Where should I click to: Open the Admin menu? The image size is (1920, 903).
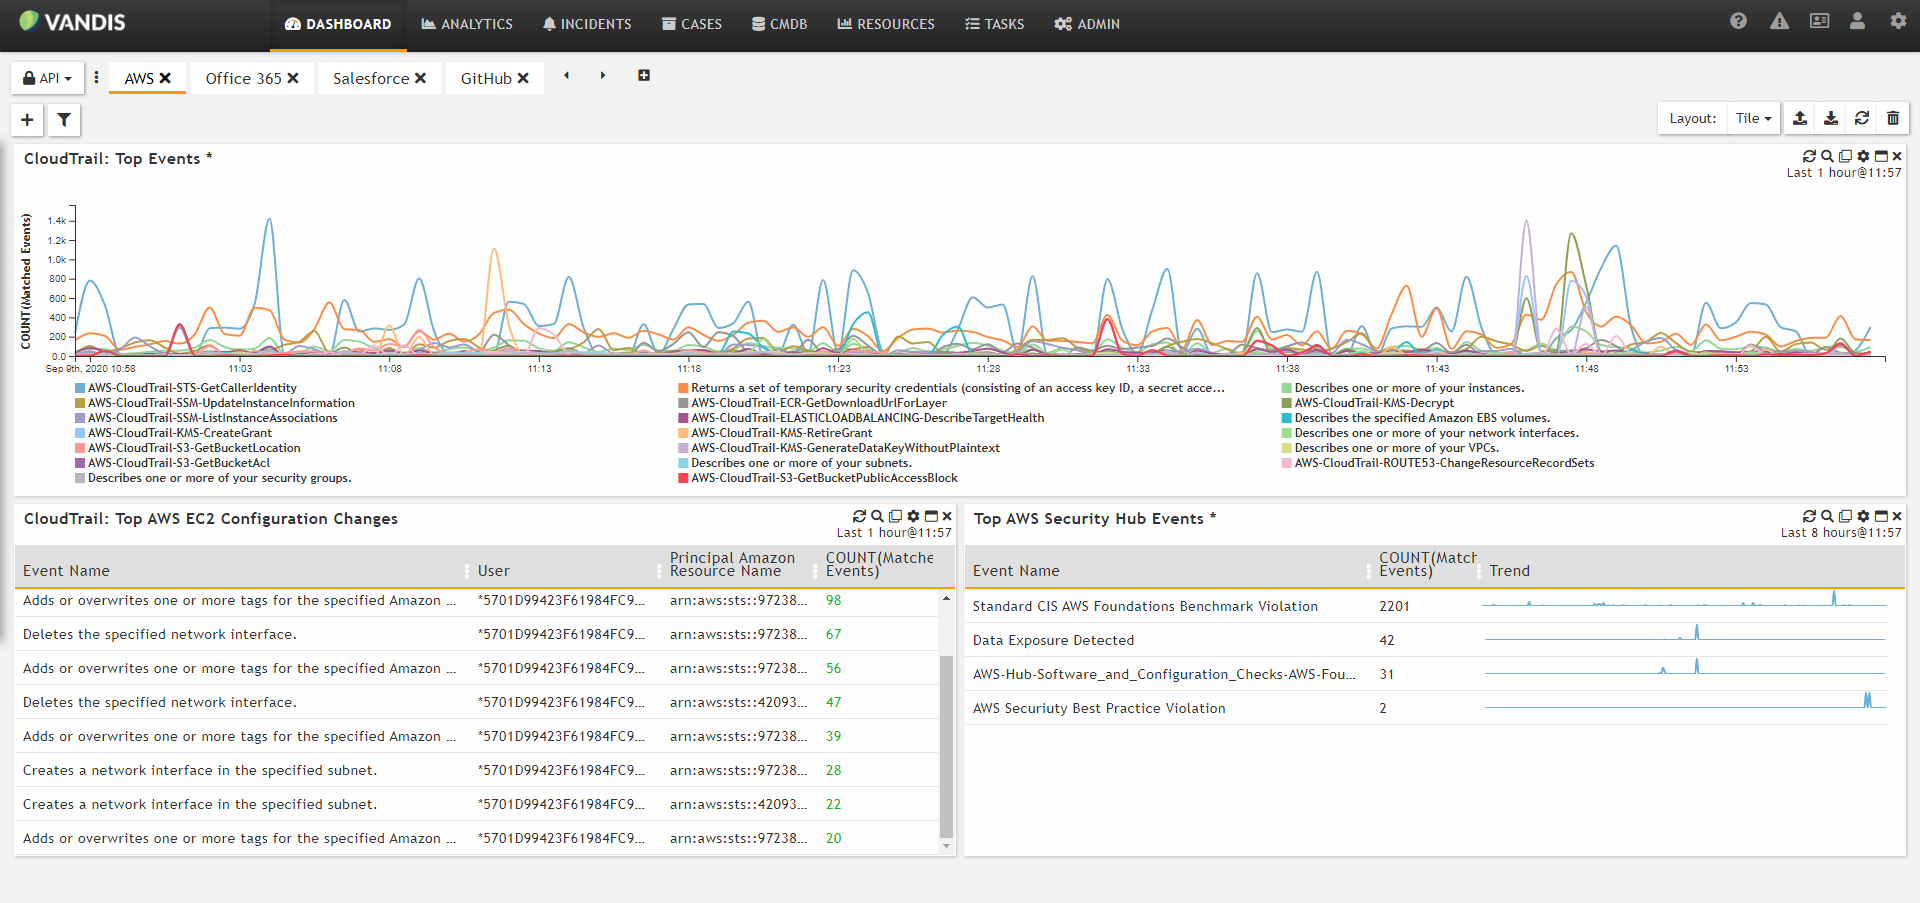[1087, 24]
